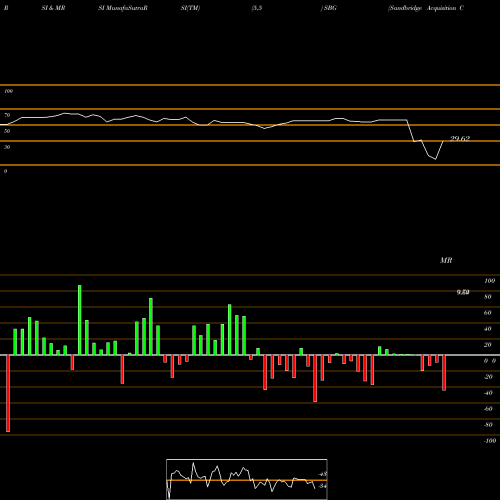Click the '0 0' zero-line axis label
Viewport: 500px width, 500px height.
tap(490, 361)
